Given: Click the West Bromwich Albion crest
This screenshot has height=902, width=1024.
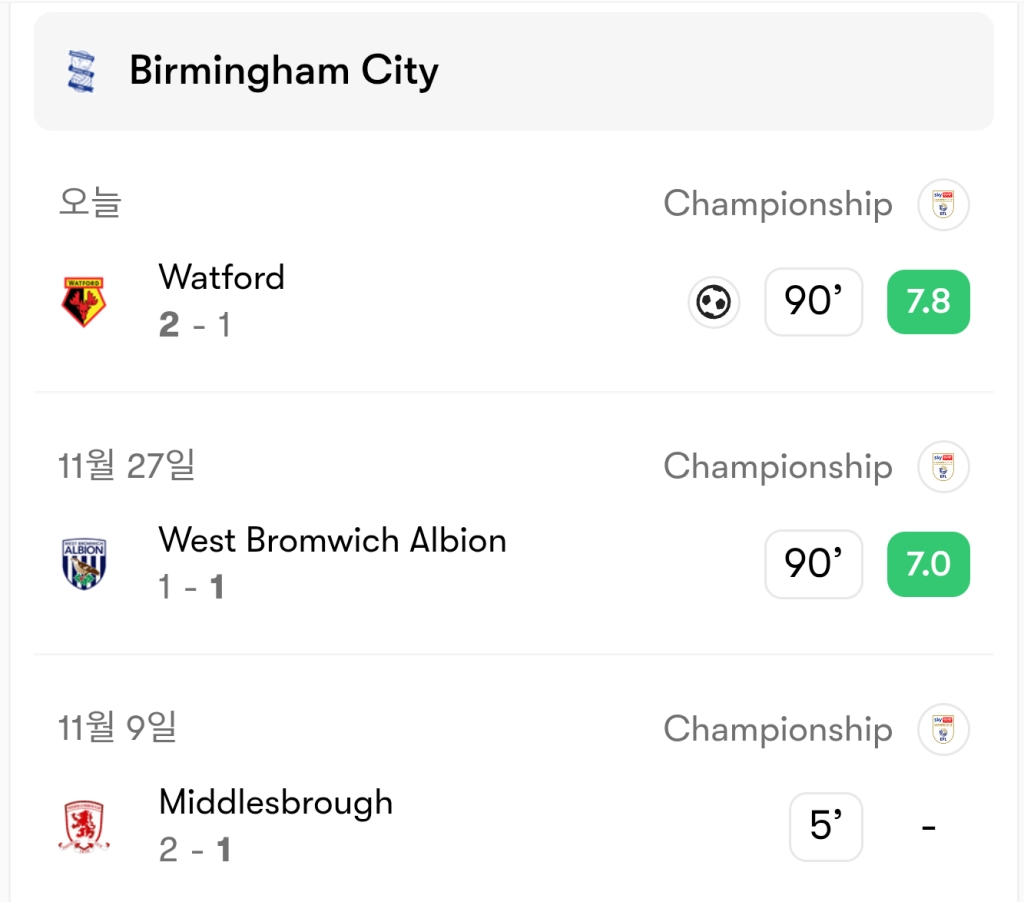Looking at the screenshot, I should pyautogui.click(x=84, y=563).
